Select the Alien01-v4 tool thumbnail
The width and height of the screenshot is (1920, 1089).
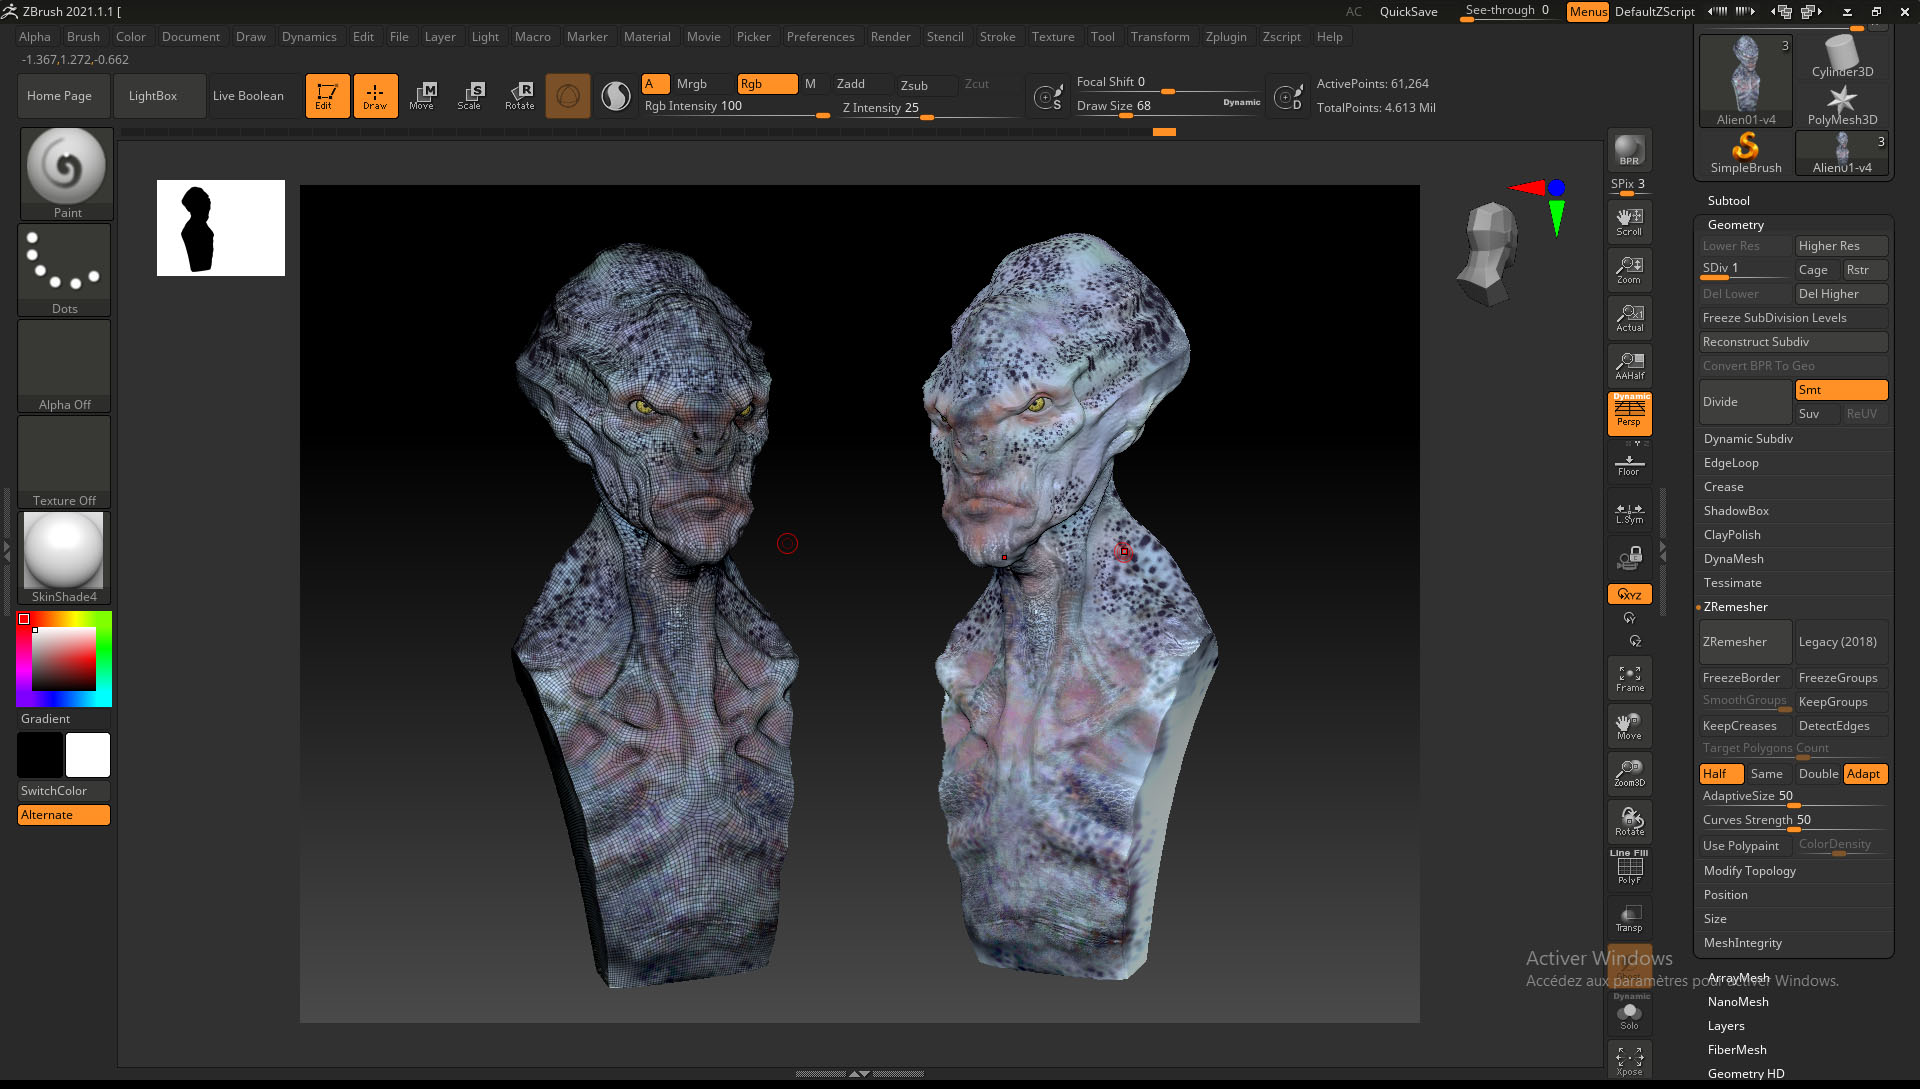1745,80
